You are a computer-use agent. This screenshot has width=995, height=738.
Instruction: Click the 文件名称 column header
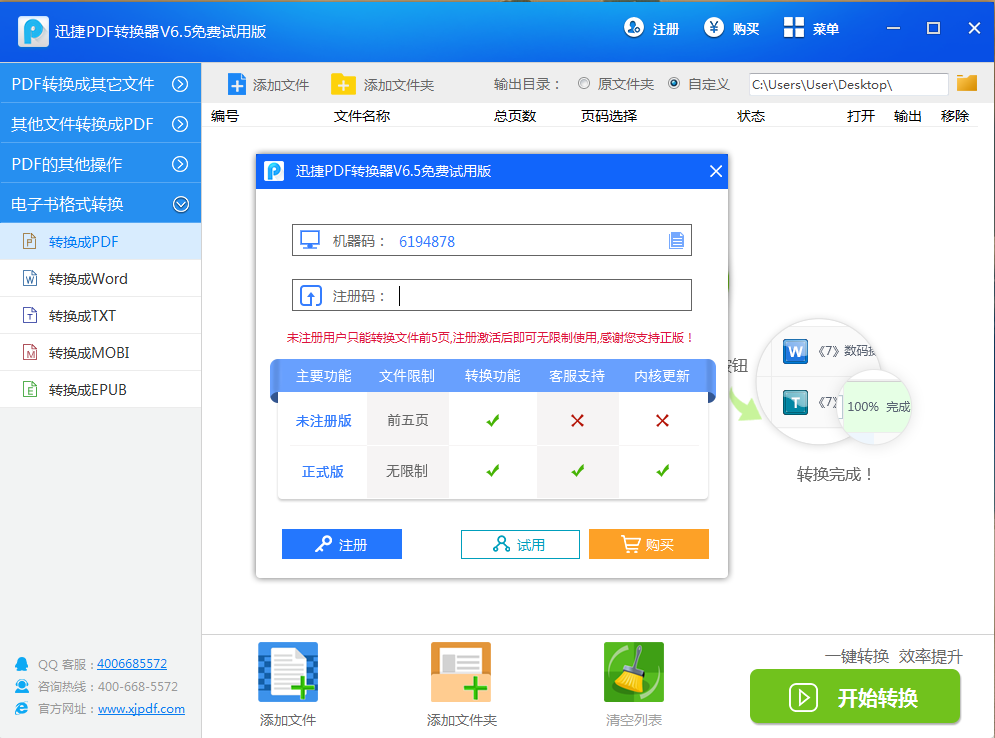pos(362,116)
